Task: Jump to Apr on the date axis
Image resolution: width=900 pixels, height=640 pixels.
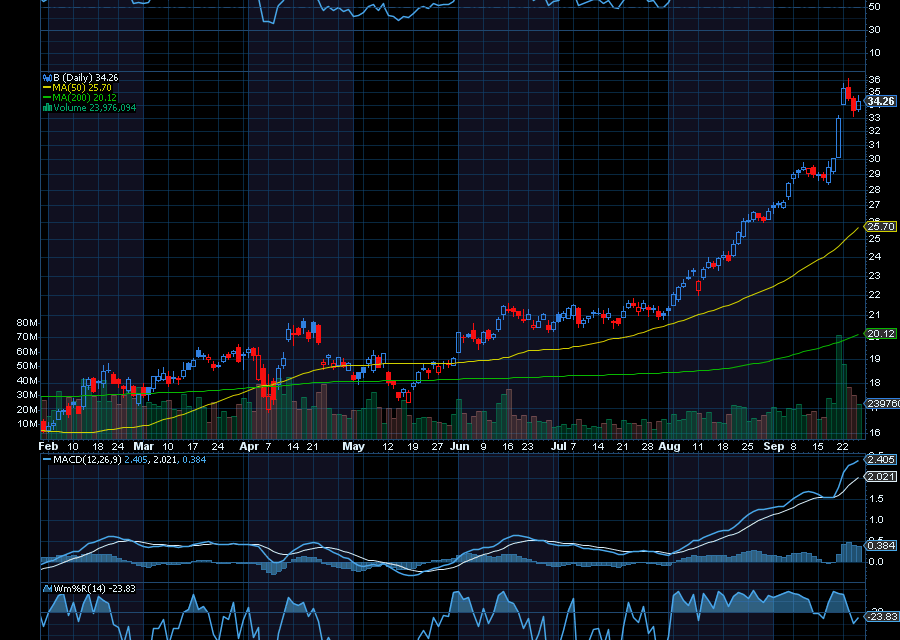Action: point(249,447)
